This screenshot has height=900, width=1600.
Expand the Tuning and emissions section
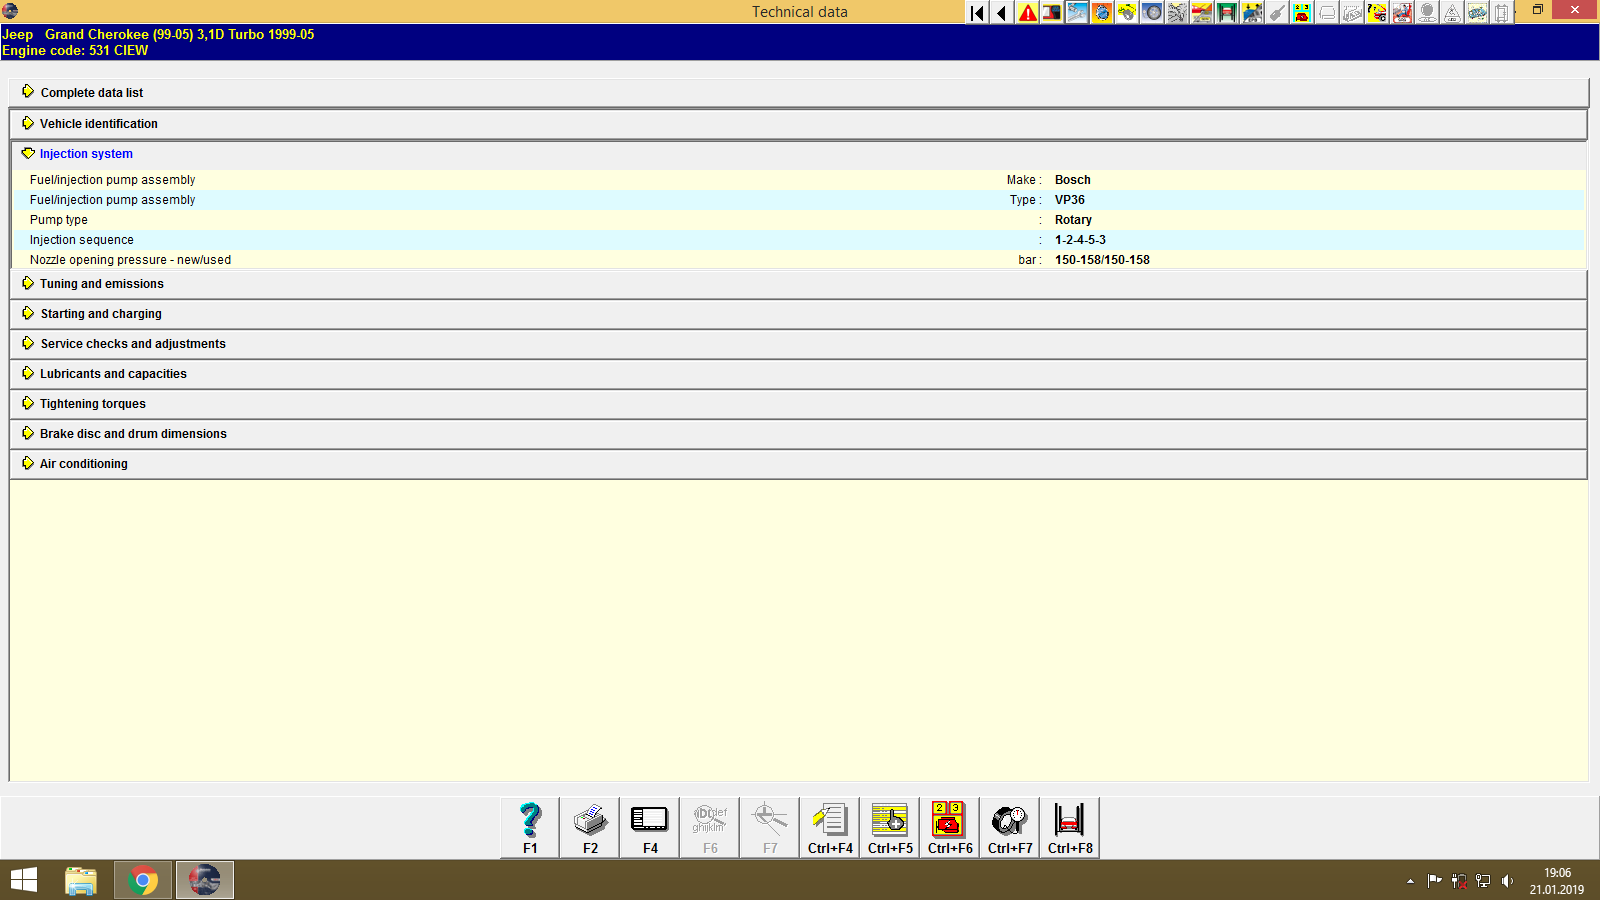100,284
